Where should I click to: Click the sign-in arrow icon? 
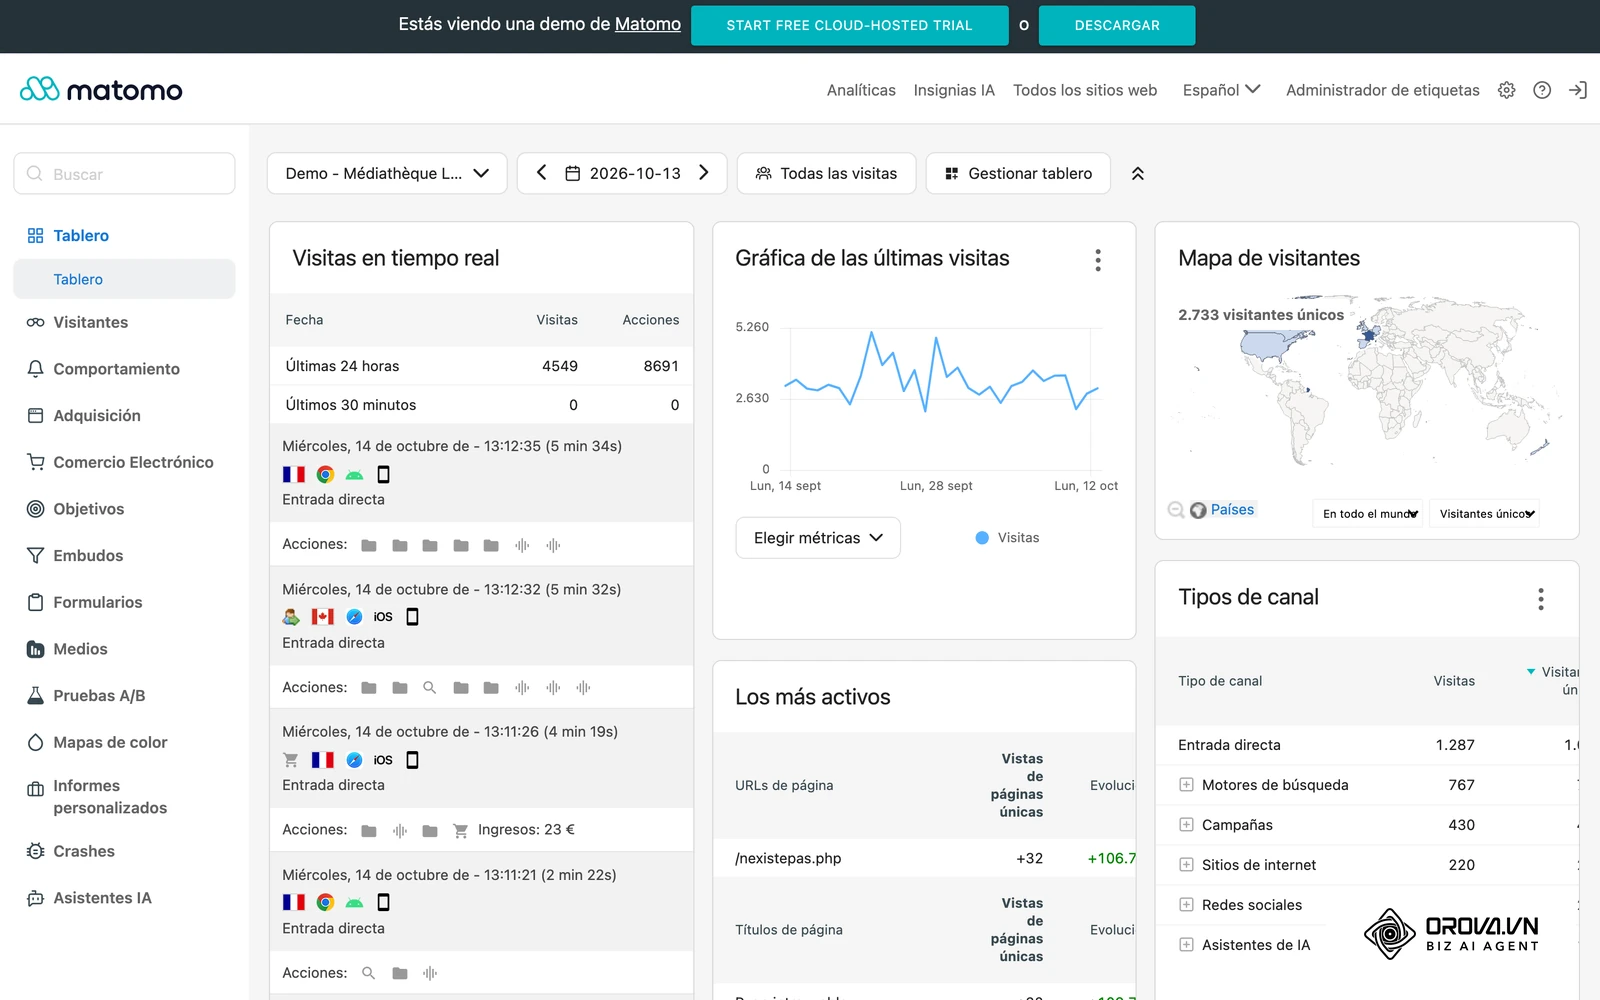tap(1578, 90)
